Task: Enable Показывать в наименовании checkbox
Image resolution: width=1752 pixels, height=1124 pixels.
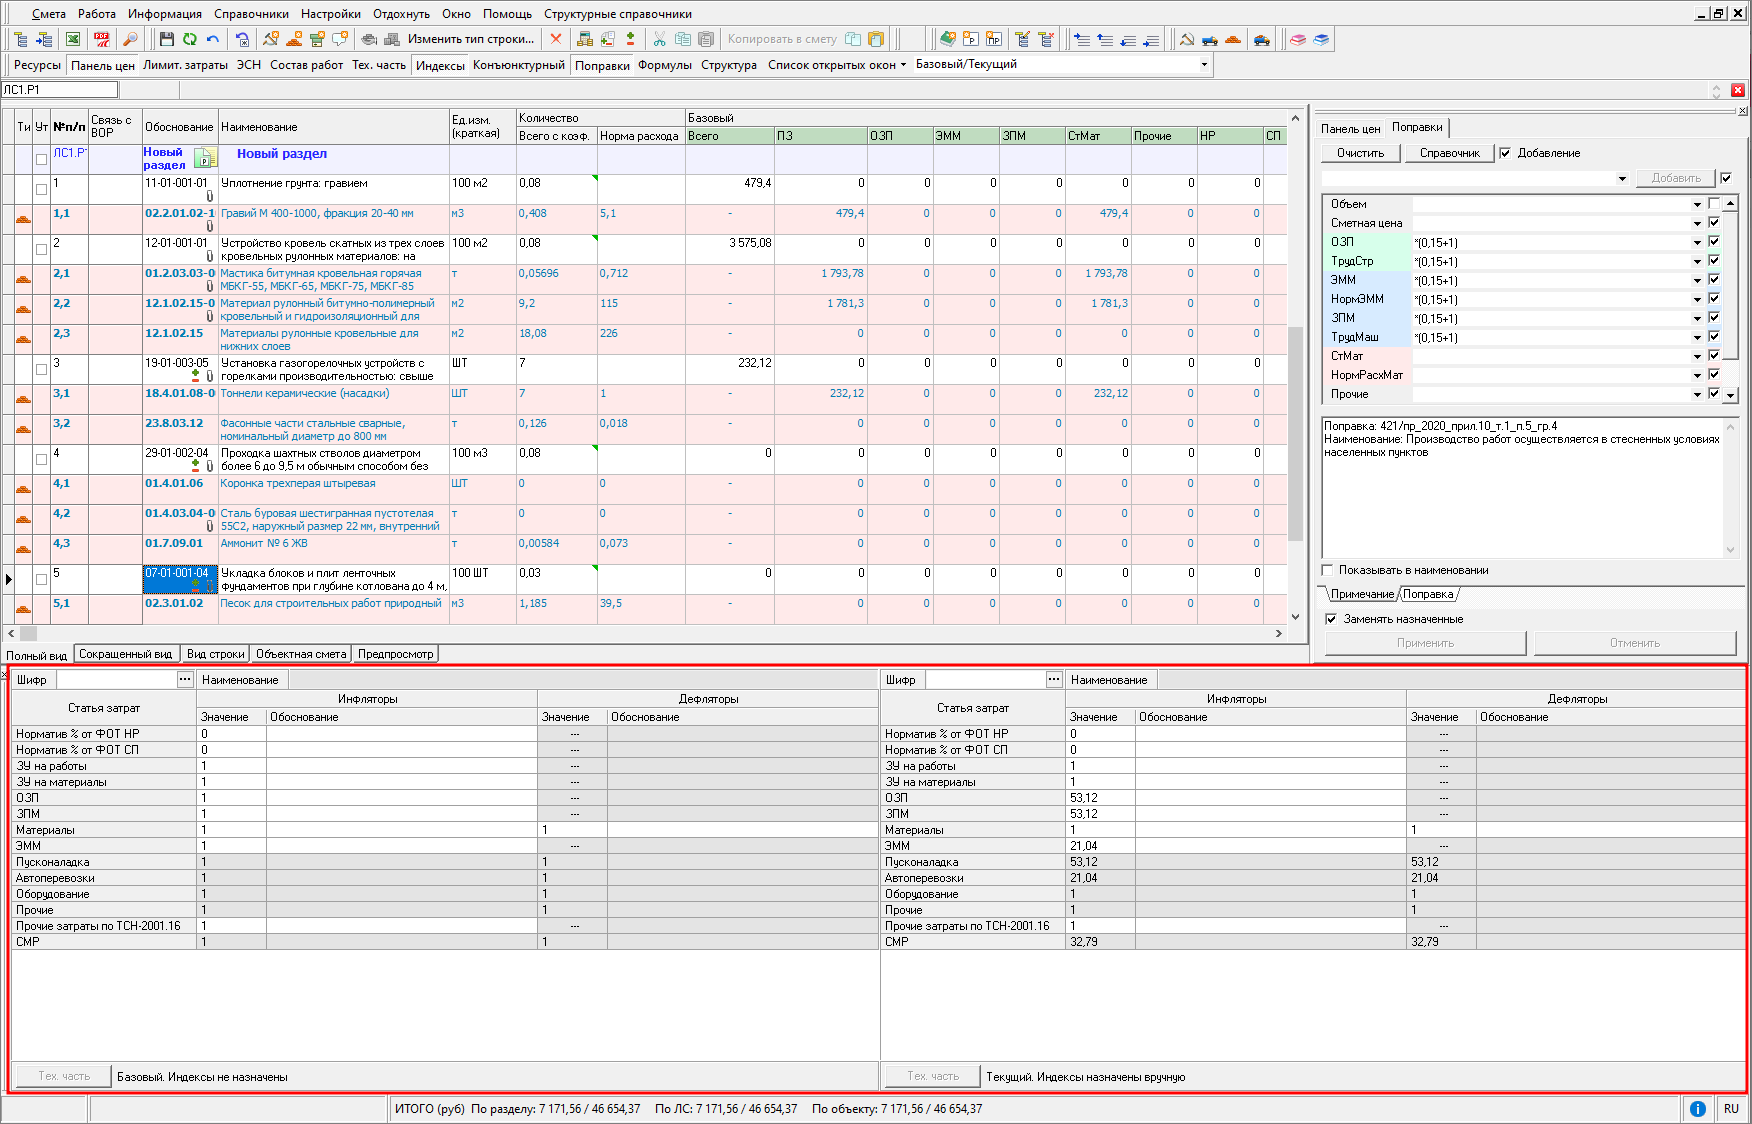Action: tap(1328, 570)
